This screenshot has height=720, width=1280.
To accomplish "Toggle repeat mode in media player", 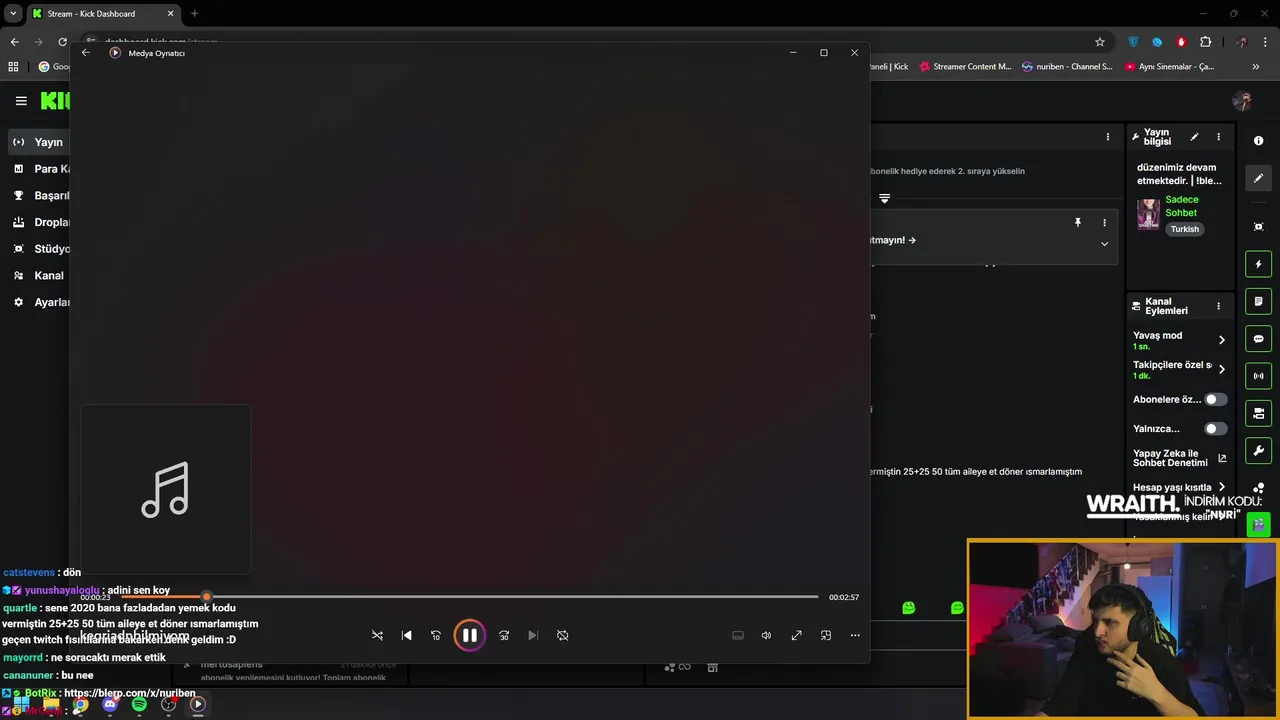I will click(562, 635).
